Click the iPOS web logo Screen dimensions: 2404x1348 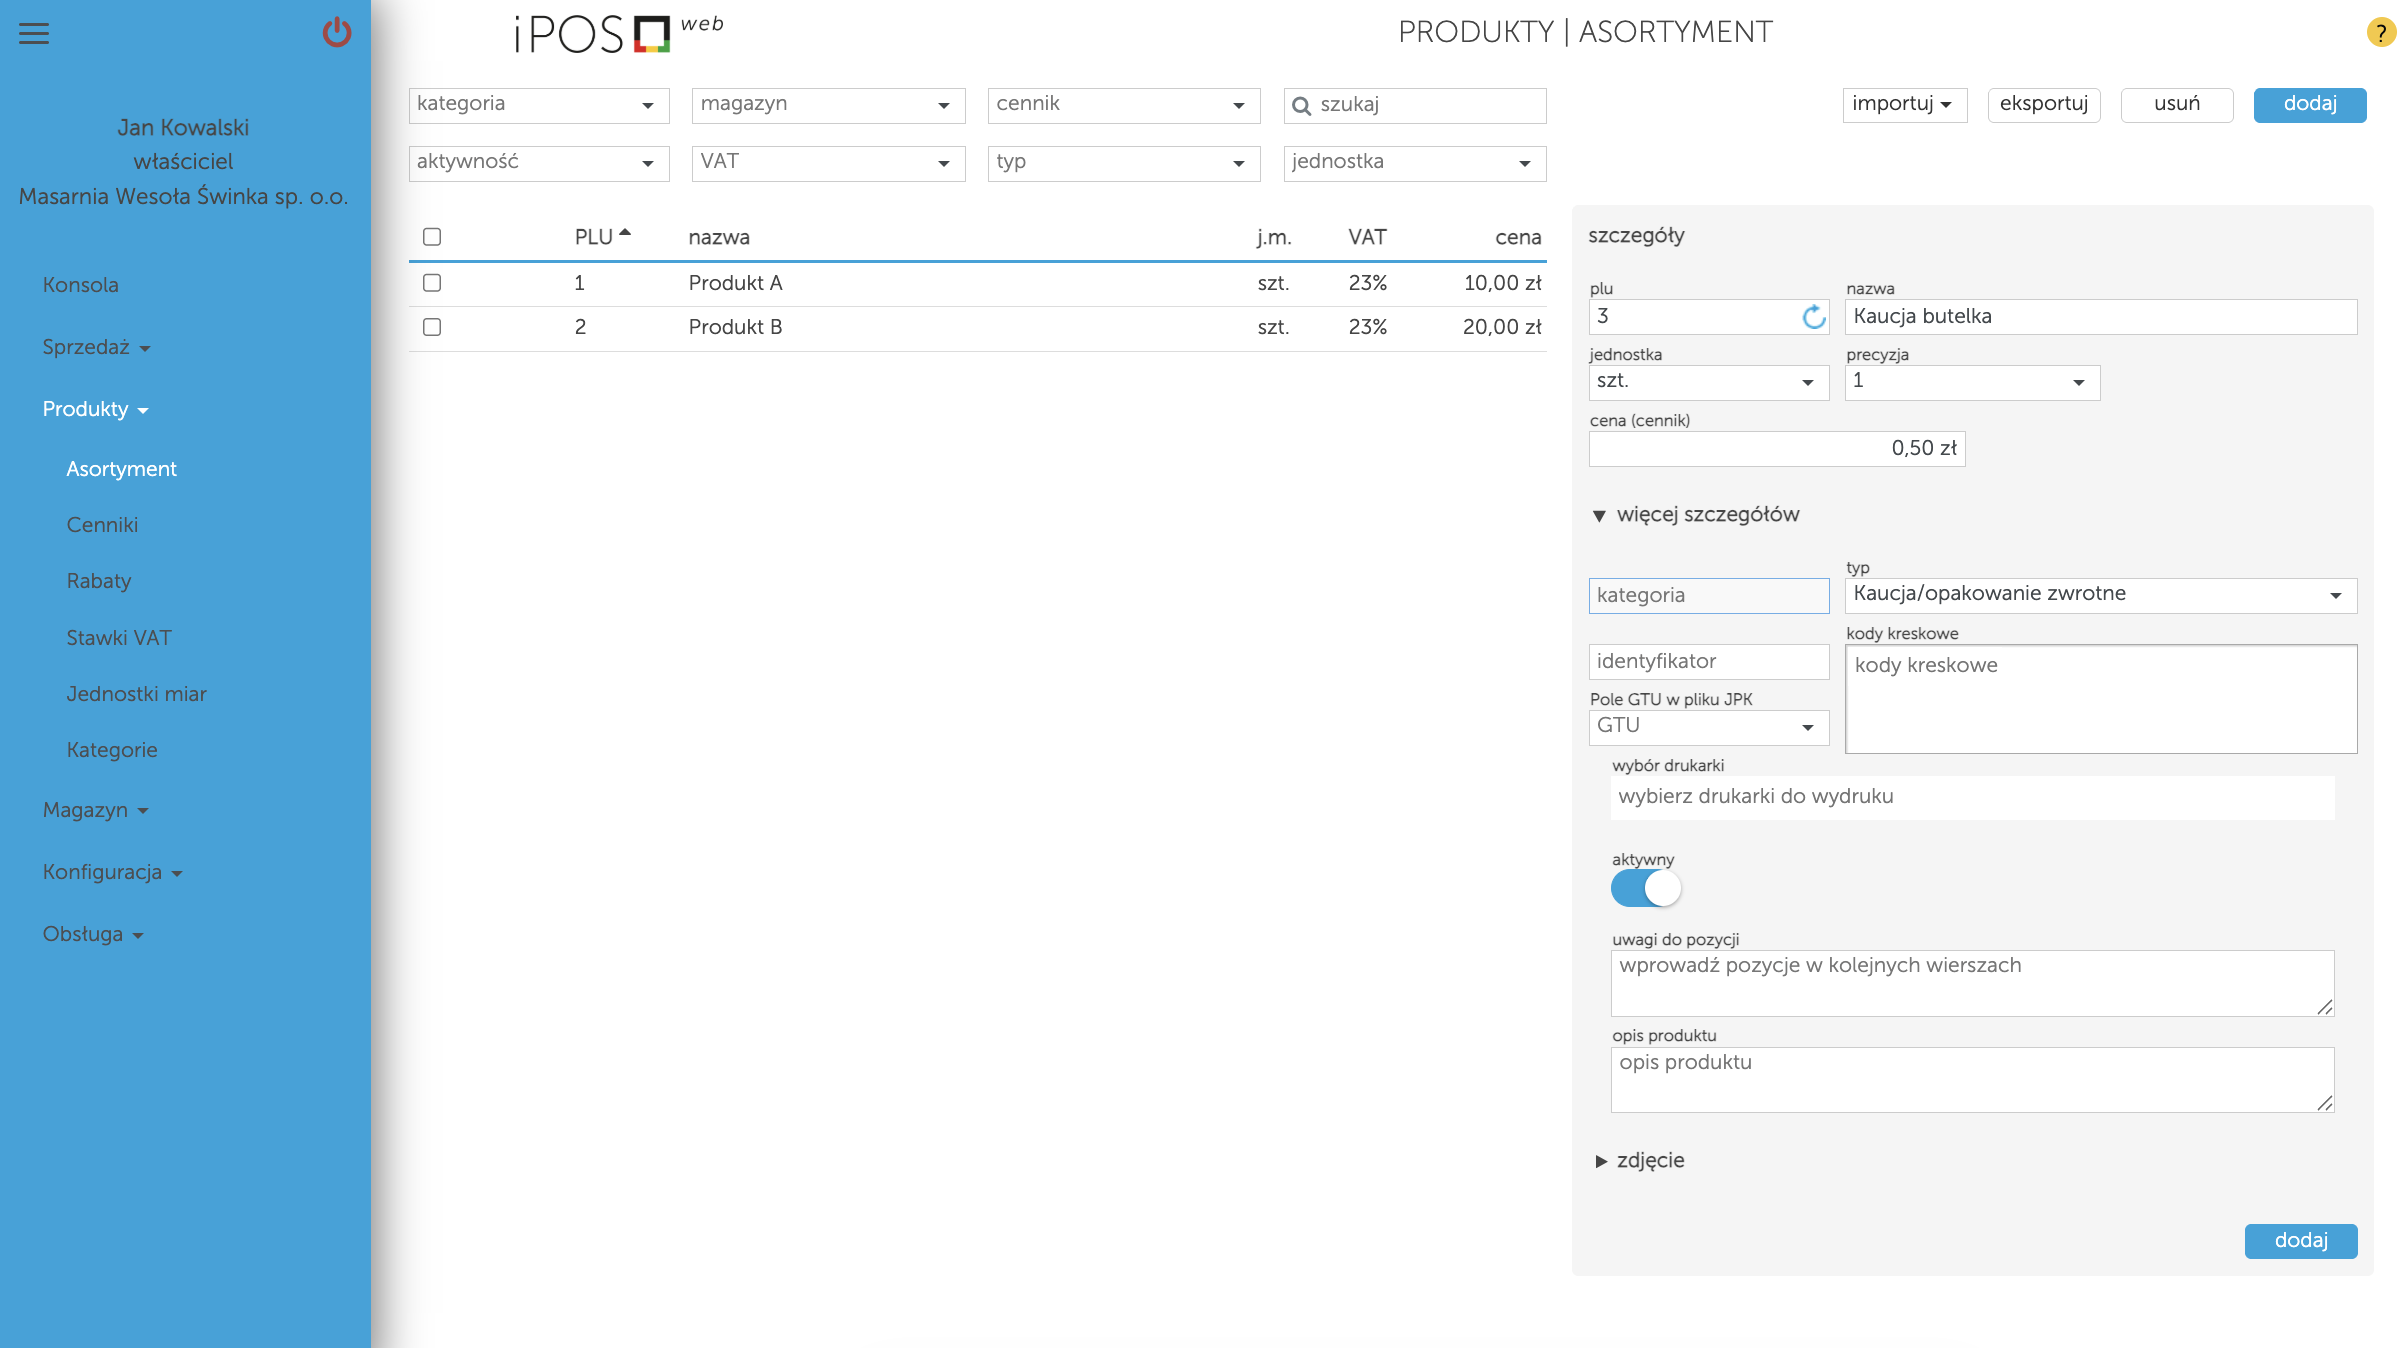pos(618,33)
